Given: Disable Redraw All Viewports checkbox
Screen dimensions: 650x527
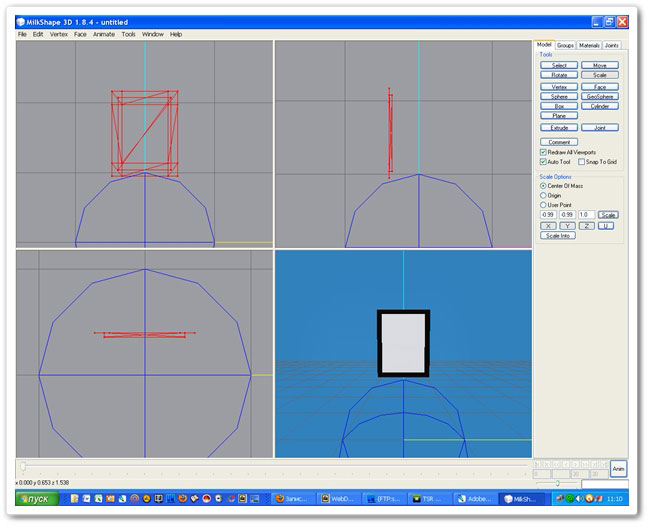Looking at the screenshot, I should click(543, 152).
